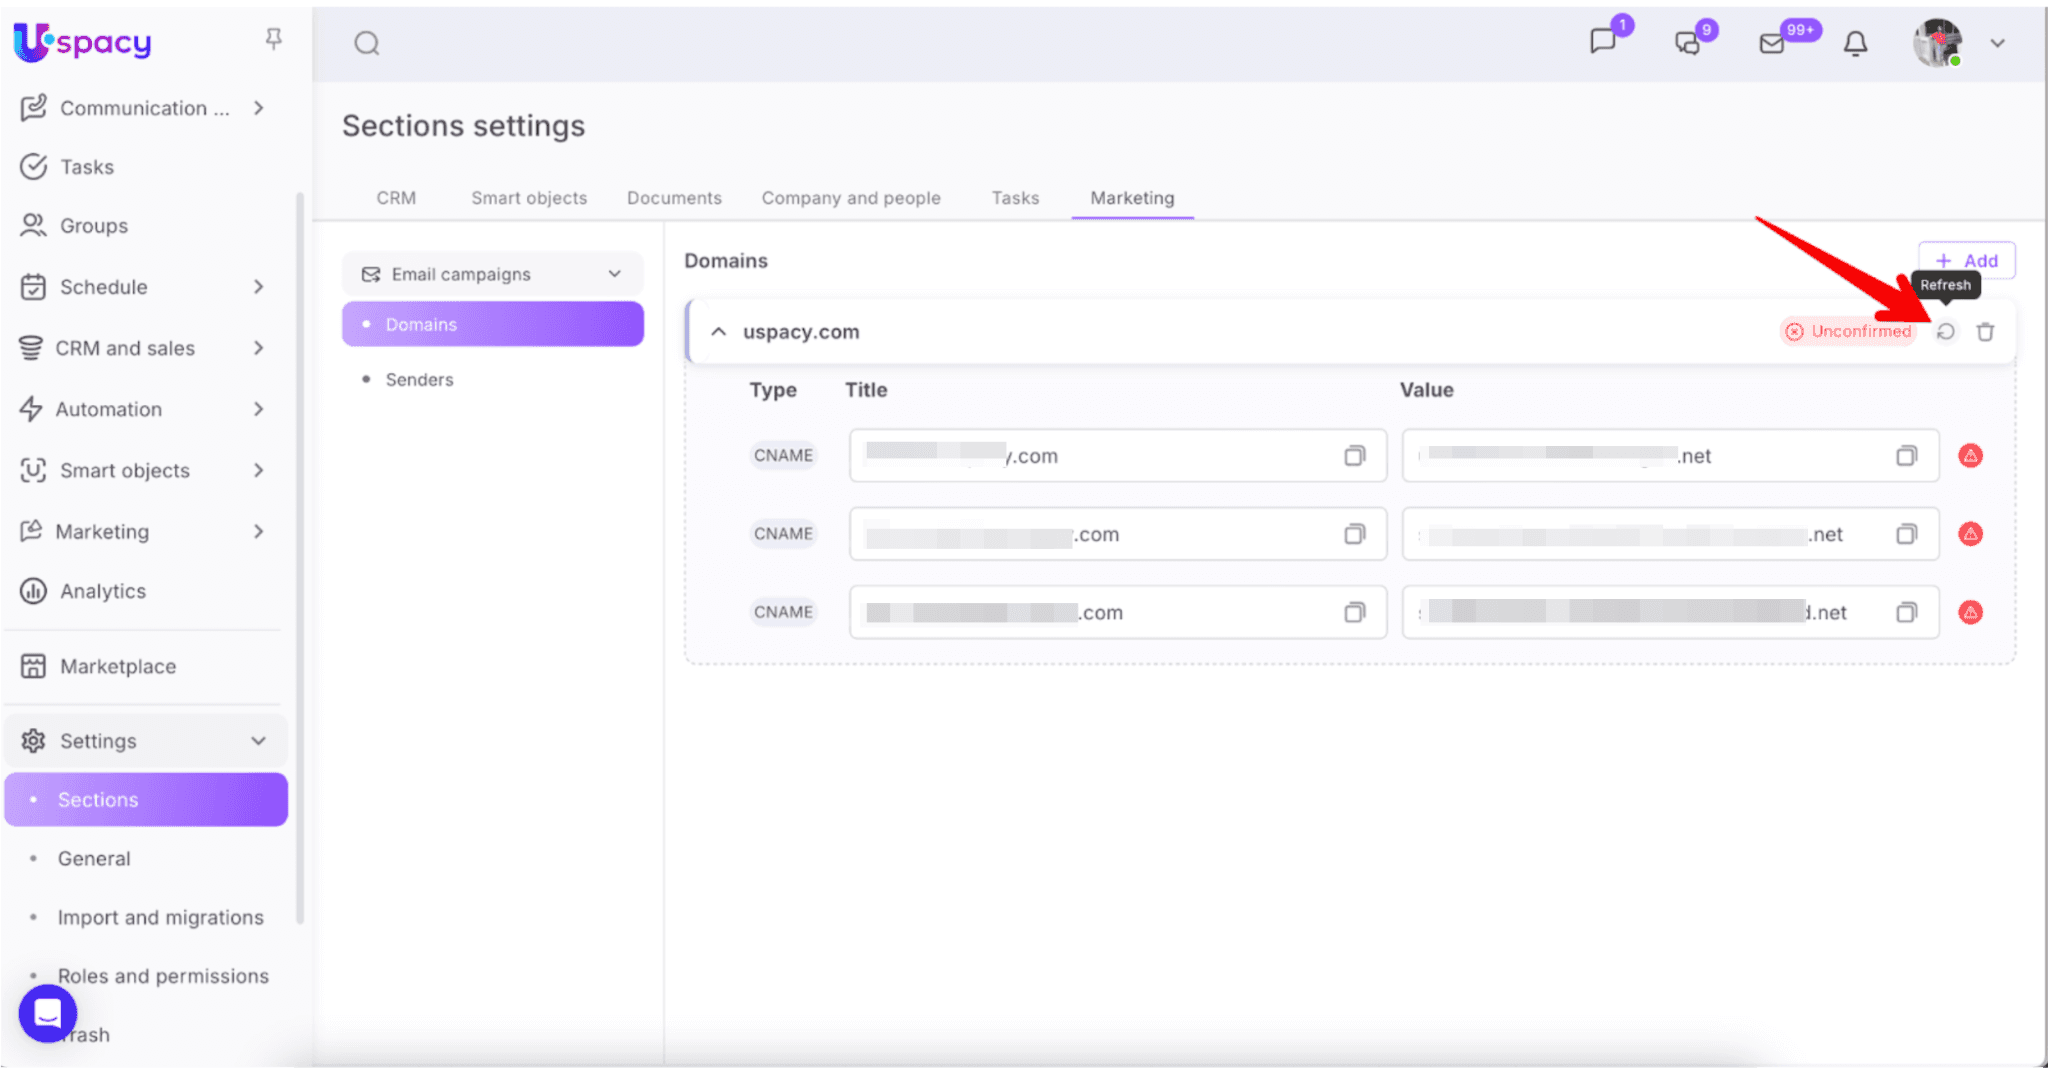This screenshot has height=1068, width=2048.
Task: Click the warning icon on third CNAME row
Action: (x=1970, y=612)
